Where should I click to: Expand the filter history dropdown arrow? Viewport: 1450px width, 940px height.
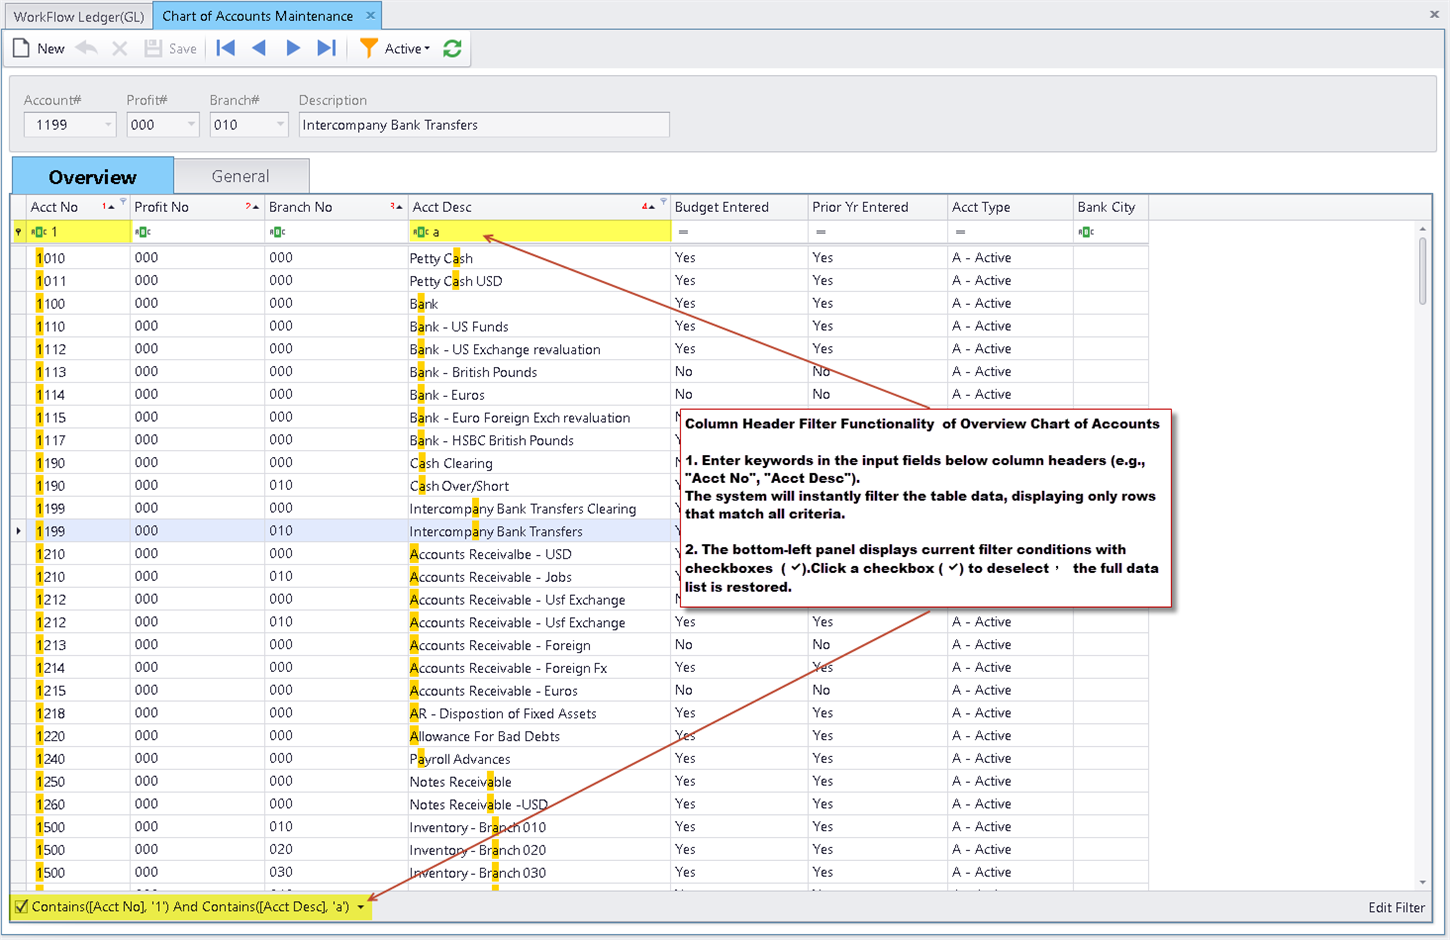361,907
